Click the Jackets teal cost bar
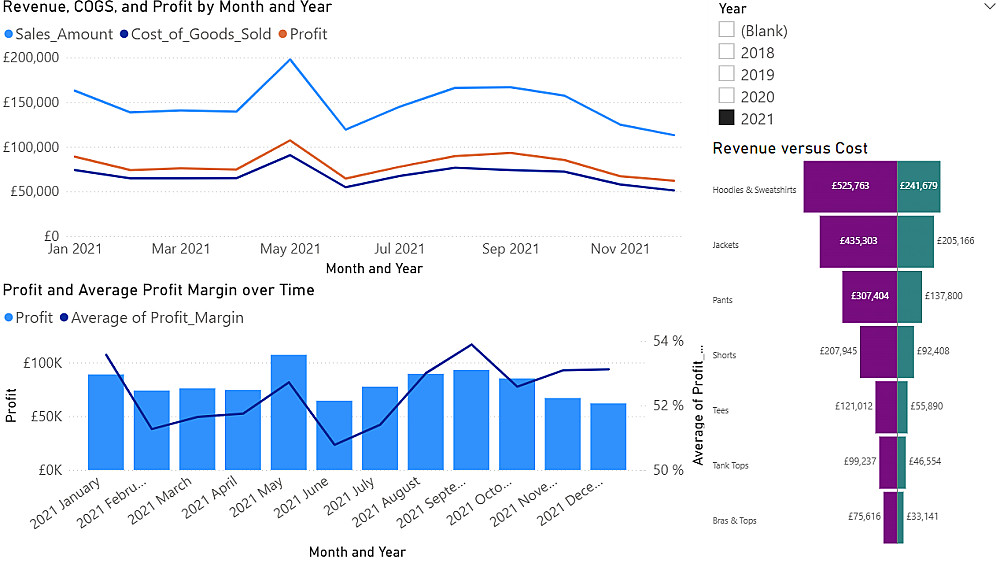The image size is (1000, 563). (915, 241)
